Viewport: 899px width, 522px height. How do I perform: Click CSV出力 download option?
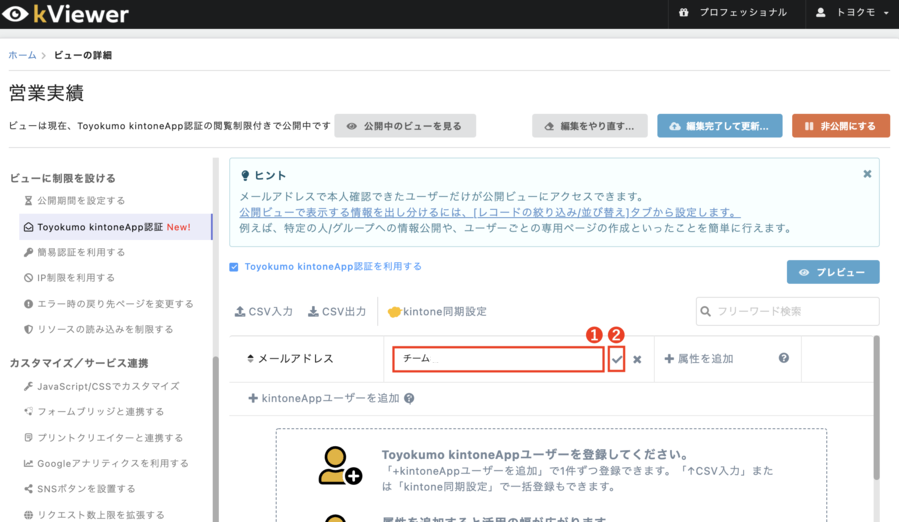pos(337,311)
